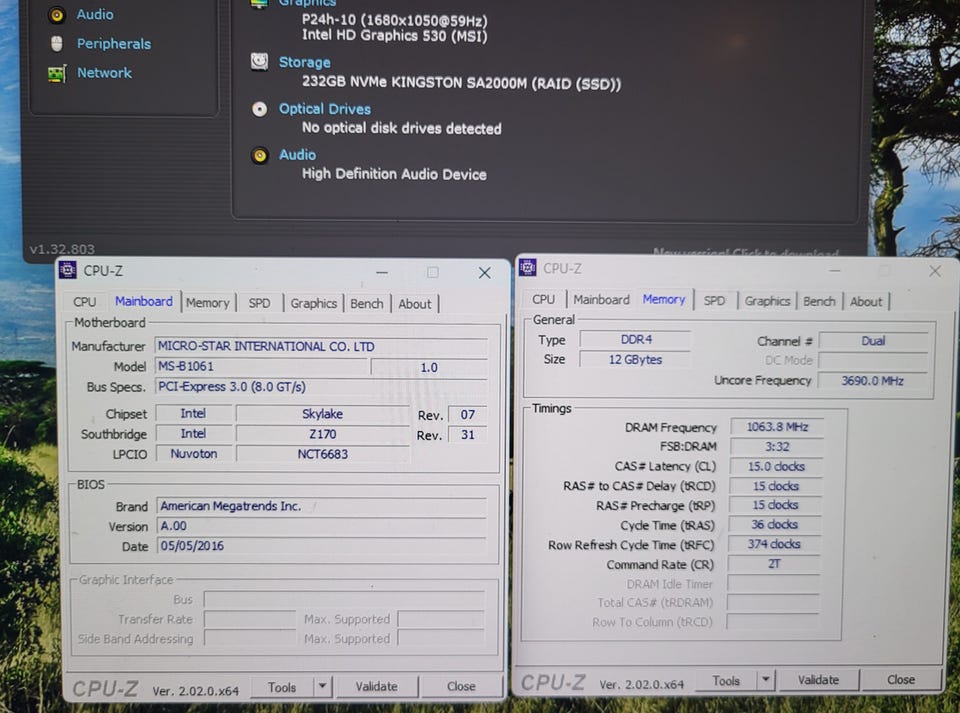
Task: Click memory Type field DDR4
Action: pos(636,340)
